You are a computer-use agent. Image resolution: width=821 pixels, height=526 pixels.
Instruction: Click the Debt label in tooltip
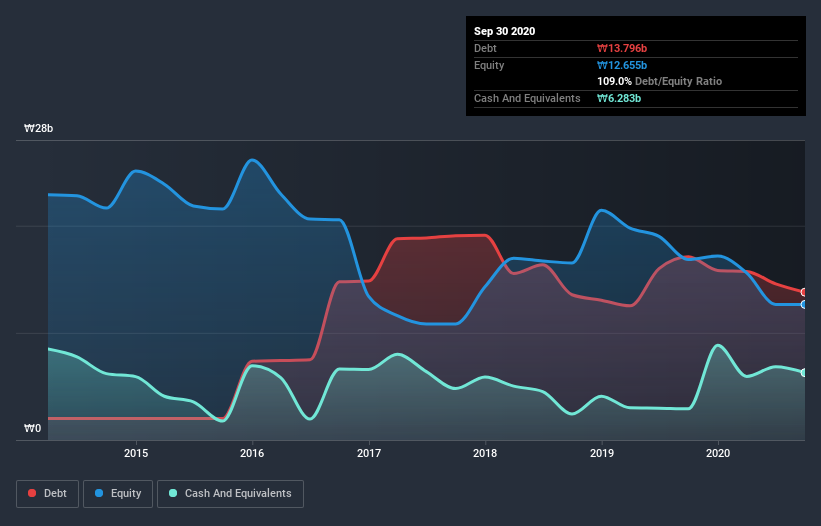click(485, 48)
